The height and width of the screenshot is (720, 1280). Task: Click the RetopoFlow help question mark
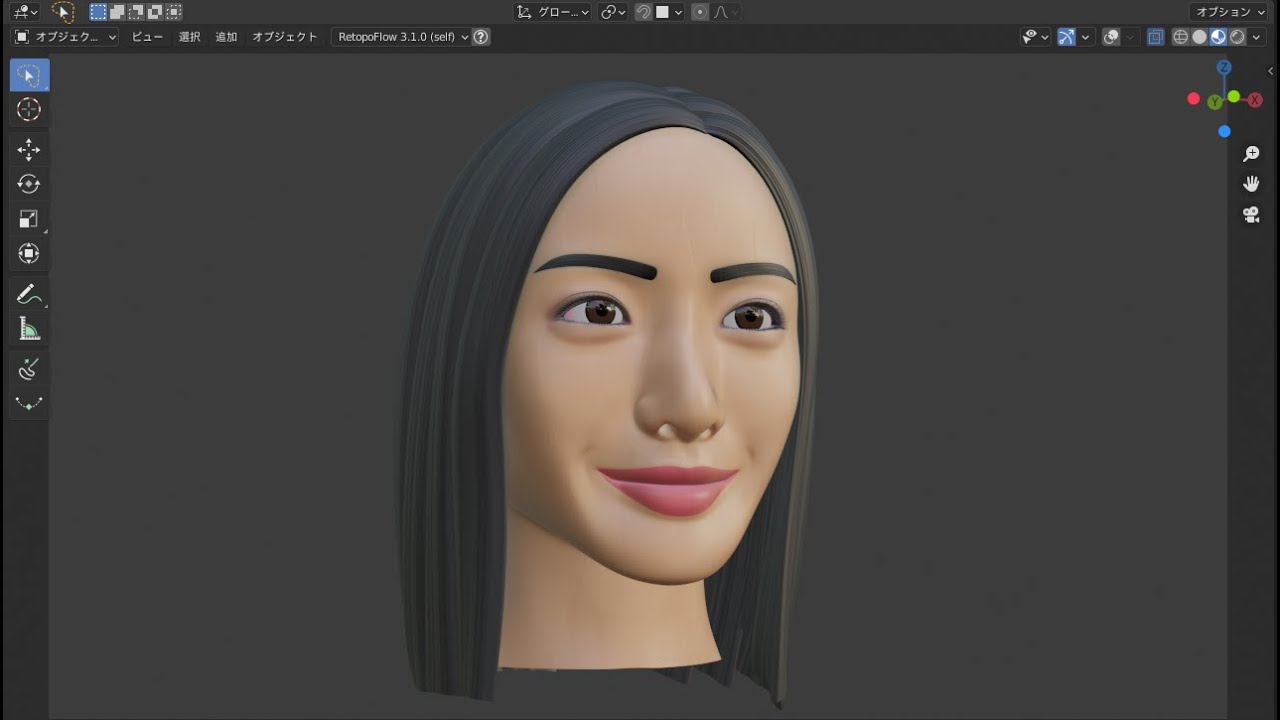click(x=481, y=37)
